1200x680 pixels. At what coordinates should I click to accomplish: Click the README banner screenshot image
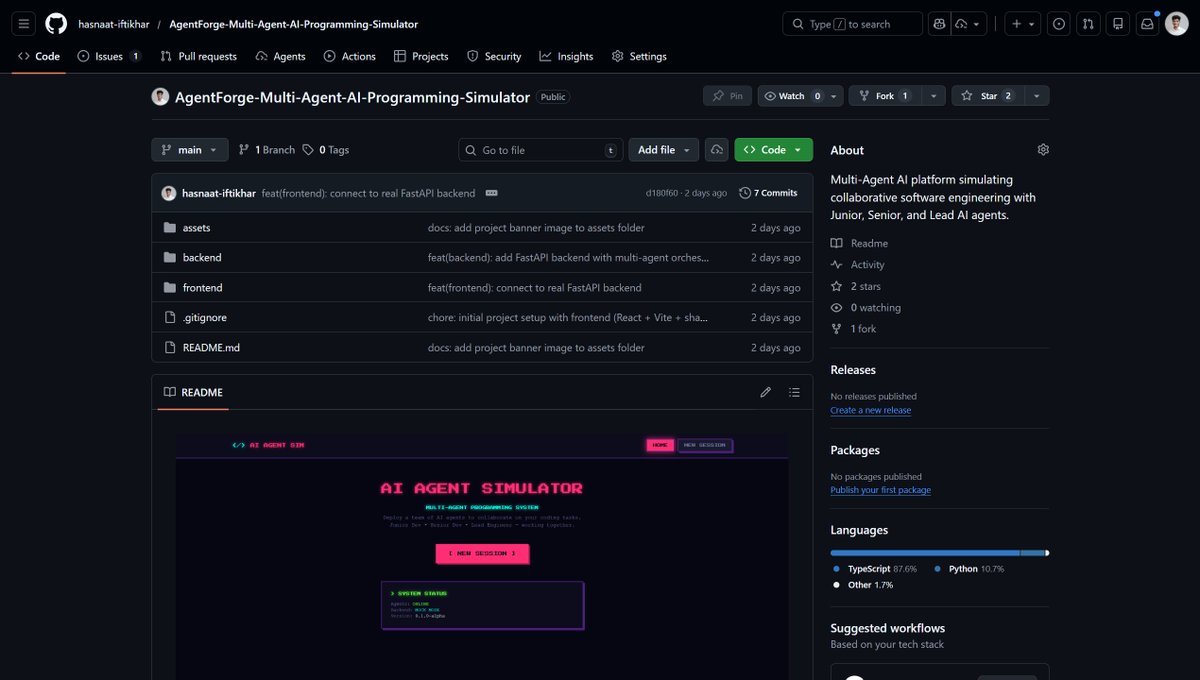(x=482, y=555)
